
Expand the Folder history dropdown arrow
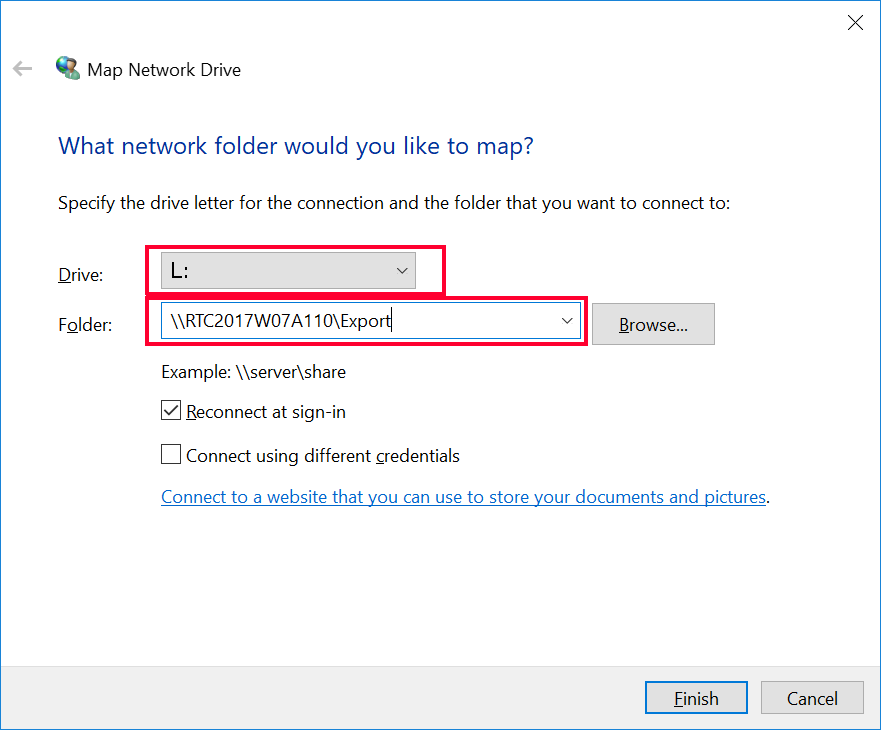click(x=567, y=321)
